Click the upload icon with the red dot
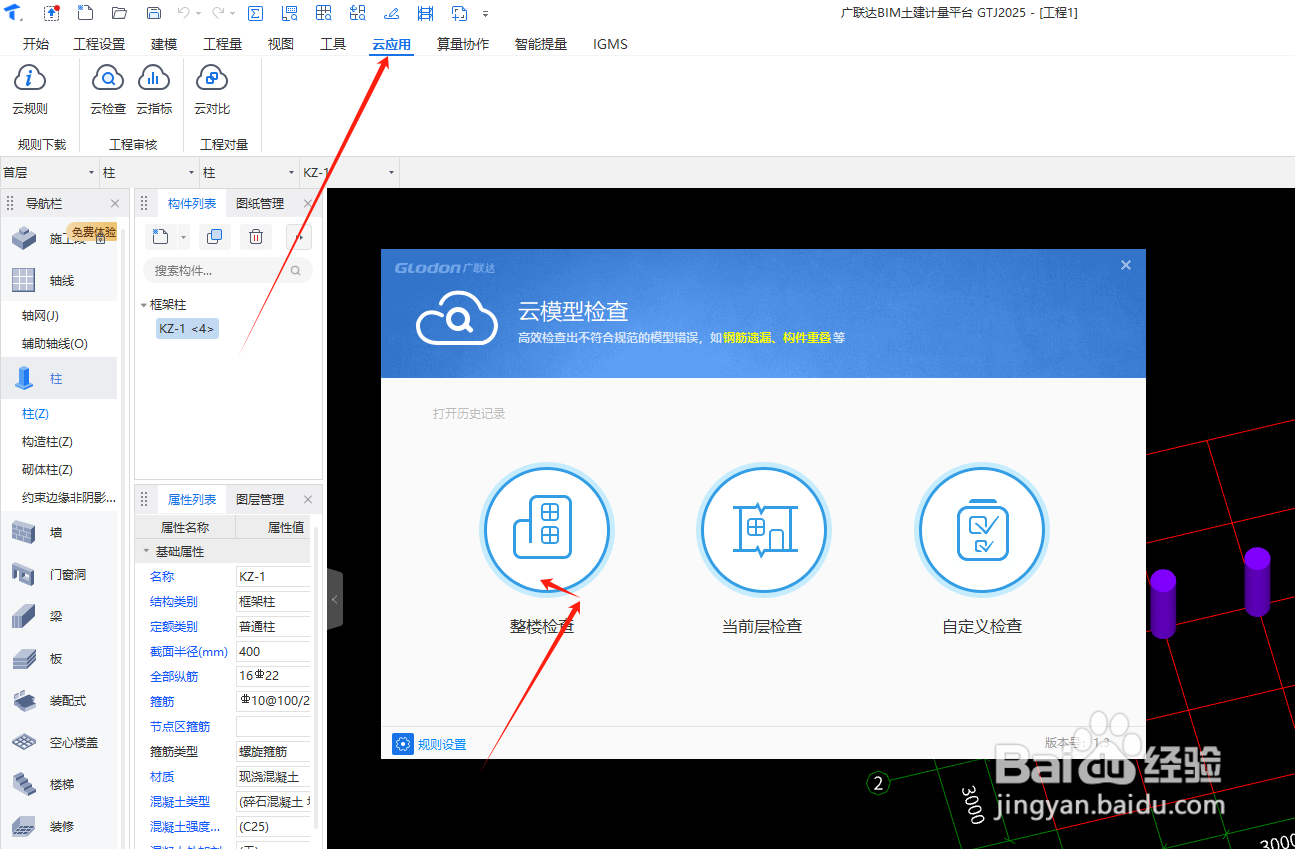This screenshot has height=849, width=1295. 51,13
